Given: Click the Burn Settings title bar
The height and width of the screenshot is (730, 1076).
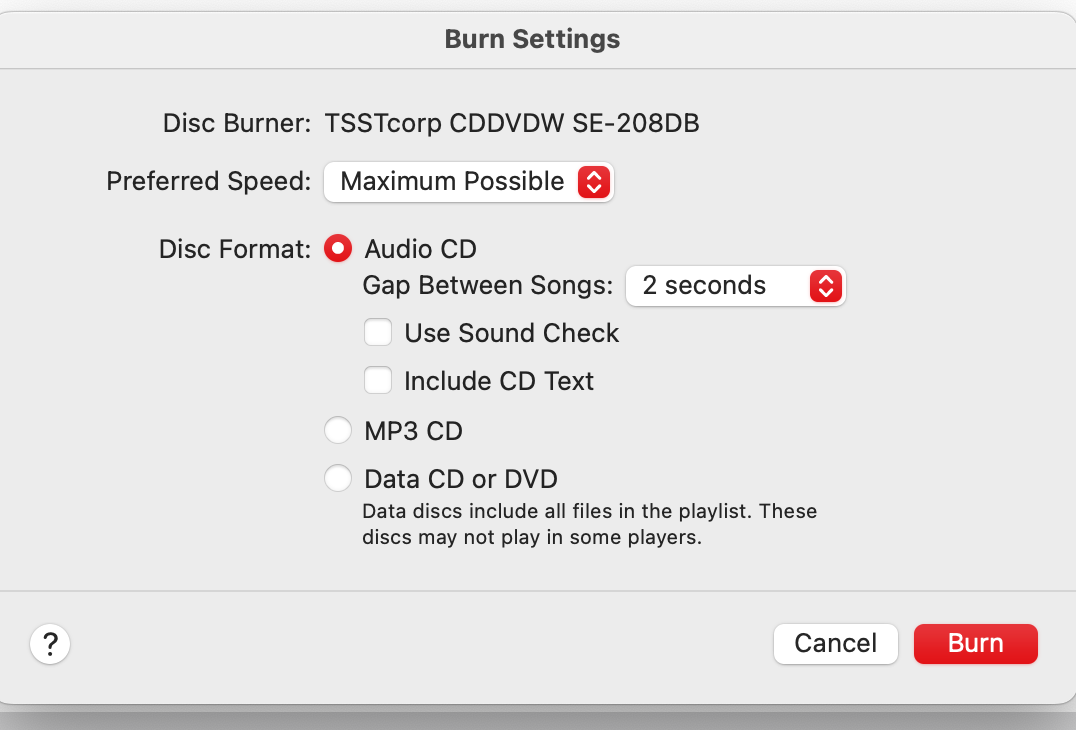Looking at the screenshot, I should [x=533, y=39].
